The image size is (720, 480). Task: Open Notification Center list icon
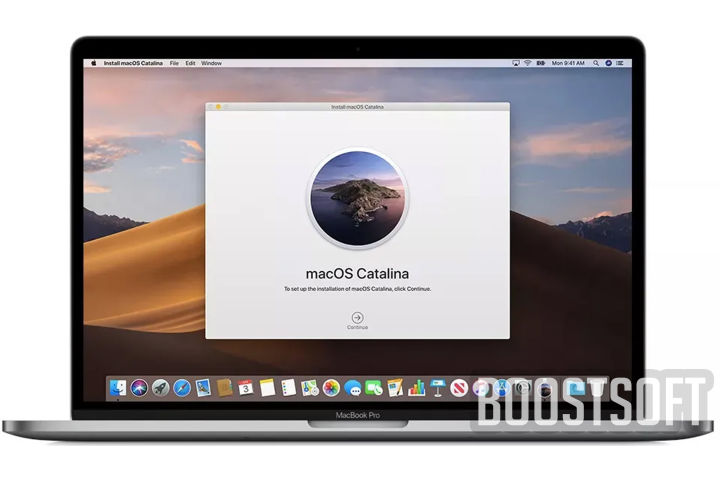coord(620,63)
